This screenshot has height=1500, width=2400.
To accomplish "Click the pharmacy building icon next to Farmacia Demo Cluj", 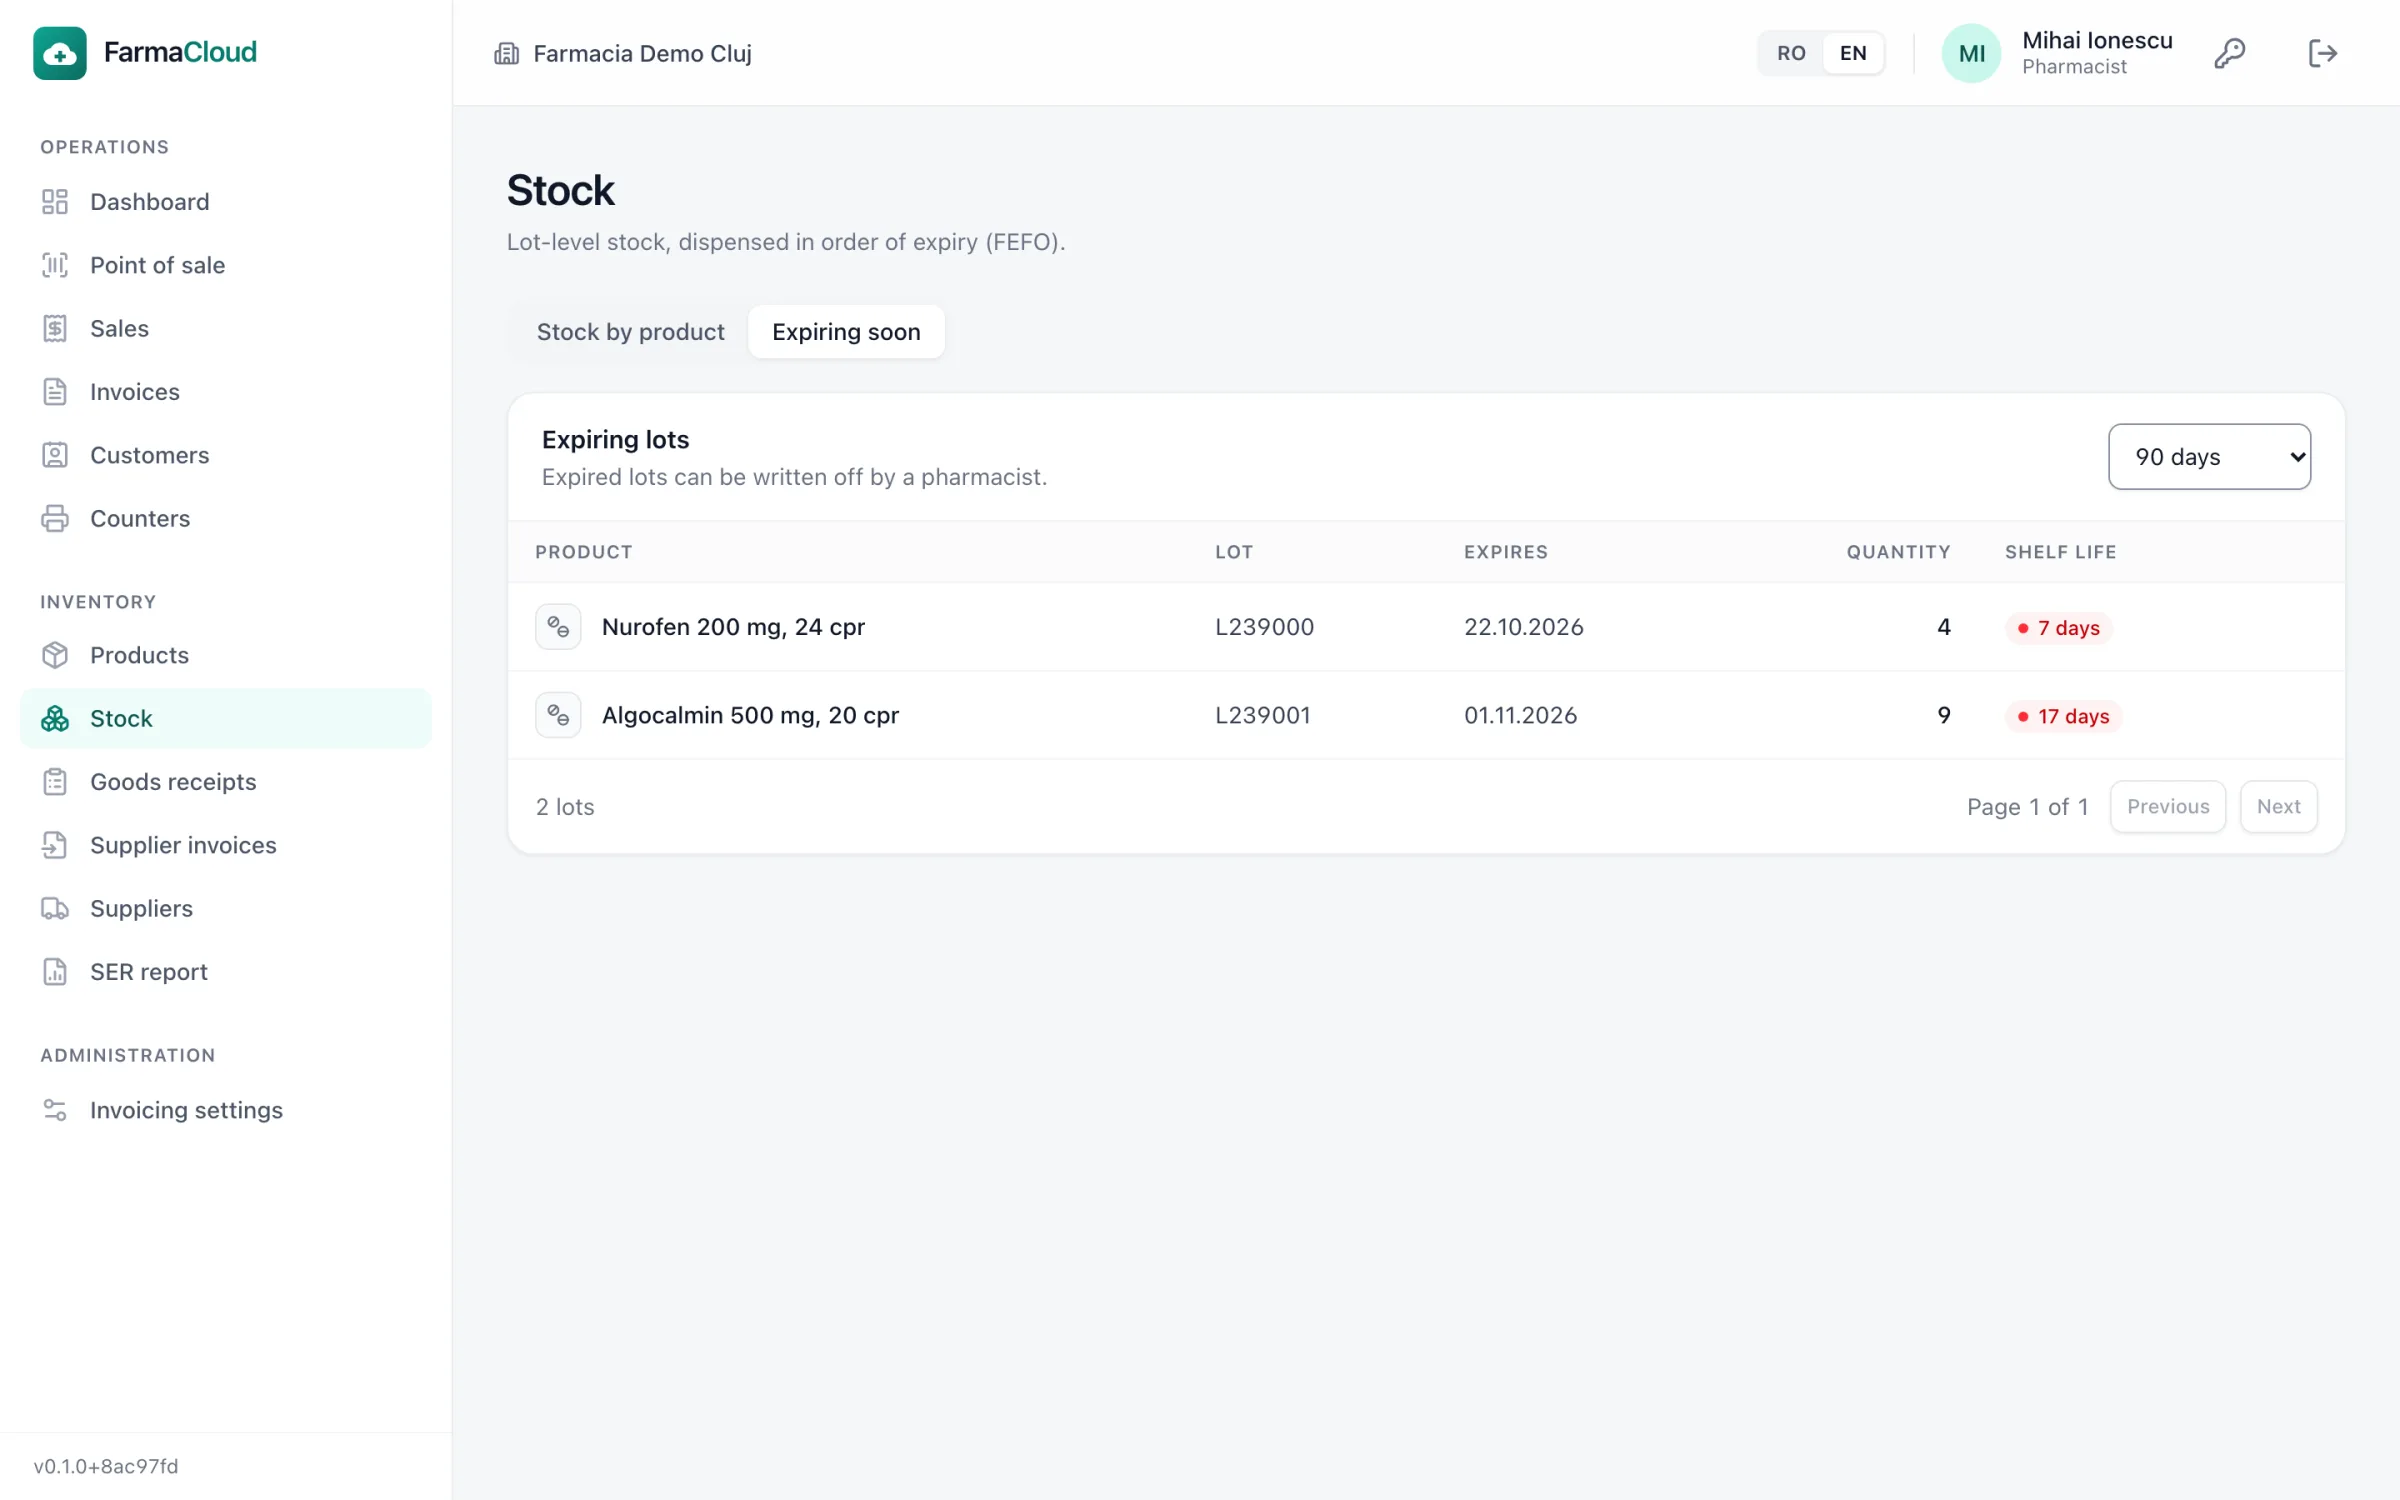I will 507,53.
